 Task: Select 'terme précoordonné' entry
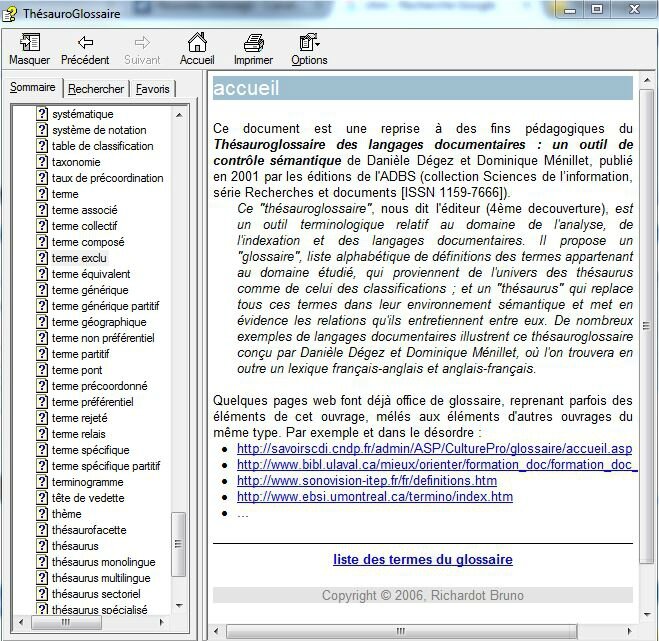(100, 385)
